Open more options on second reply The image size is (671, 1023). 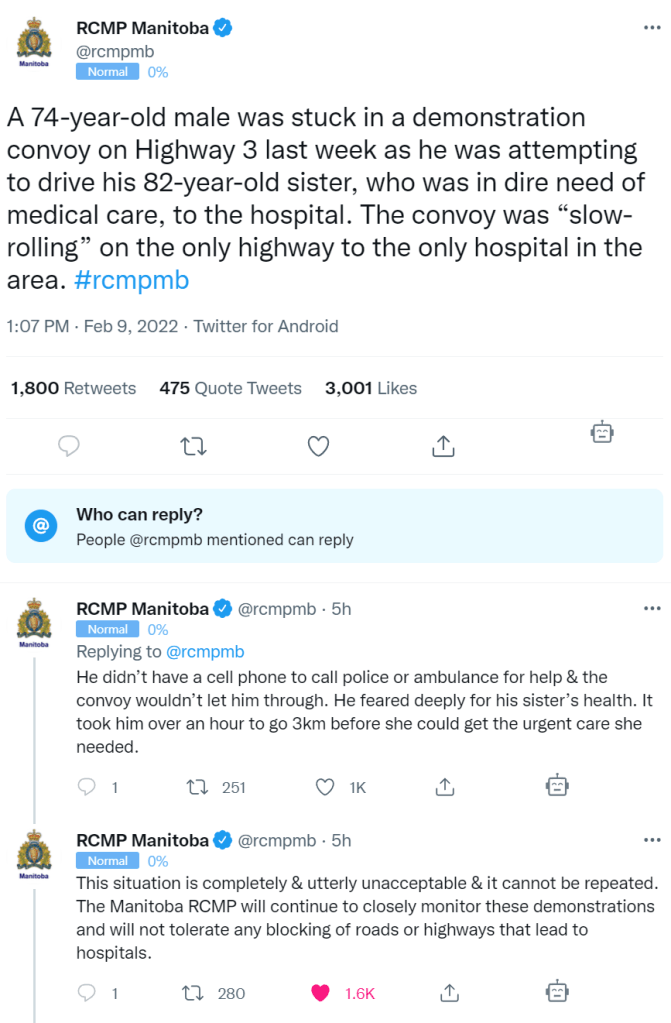coord(652,840)
